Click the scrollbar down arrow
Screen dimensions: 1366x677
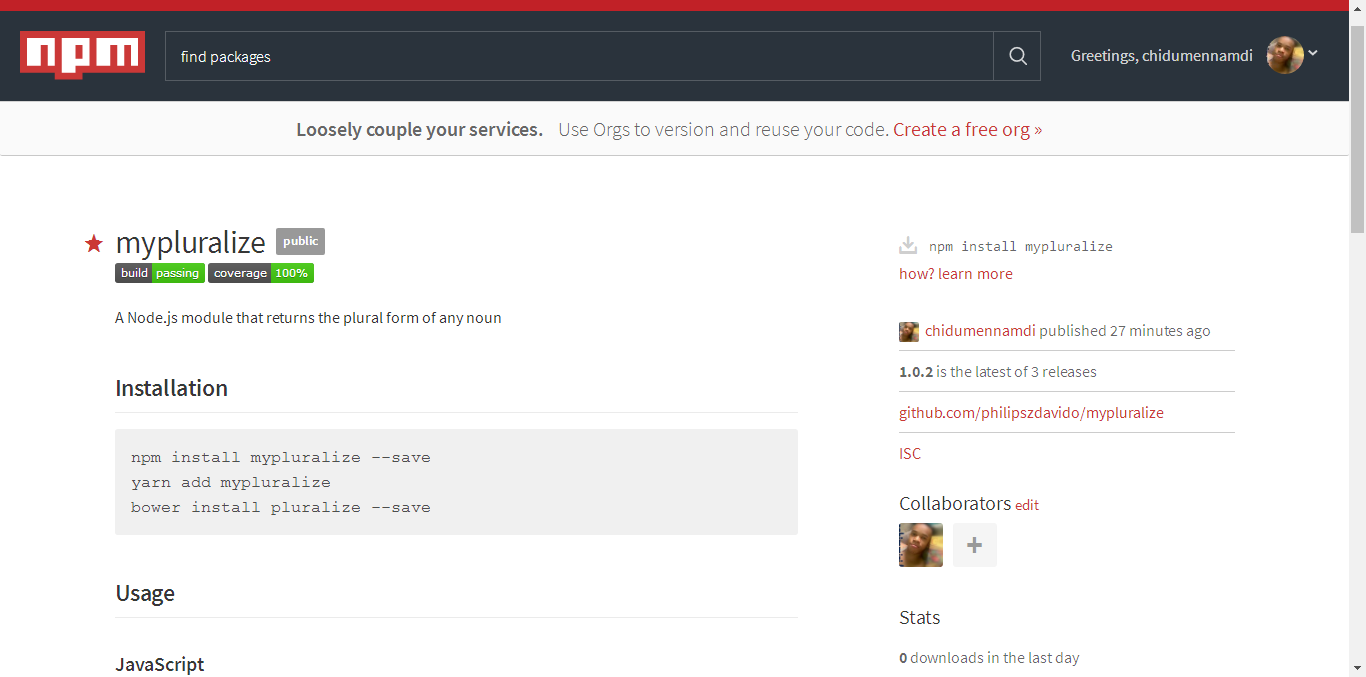[1357, 667]
